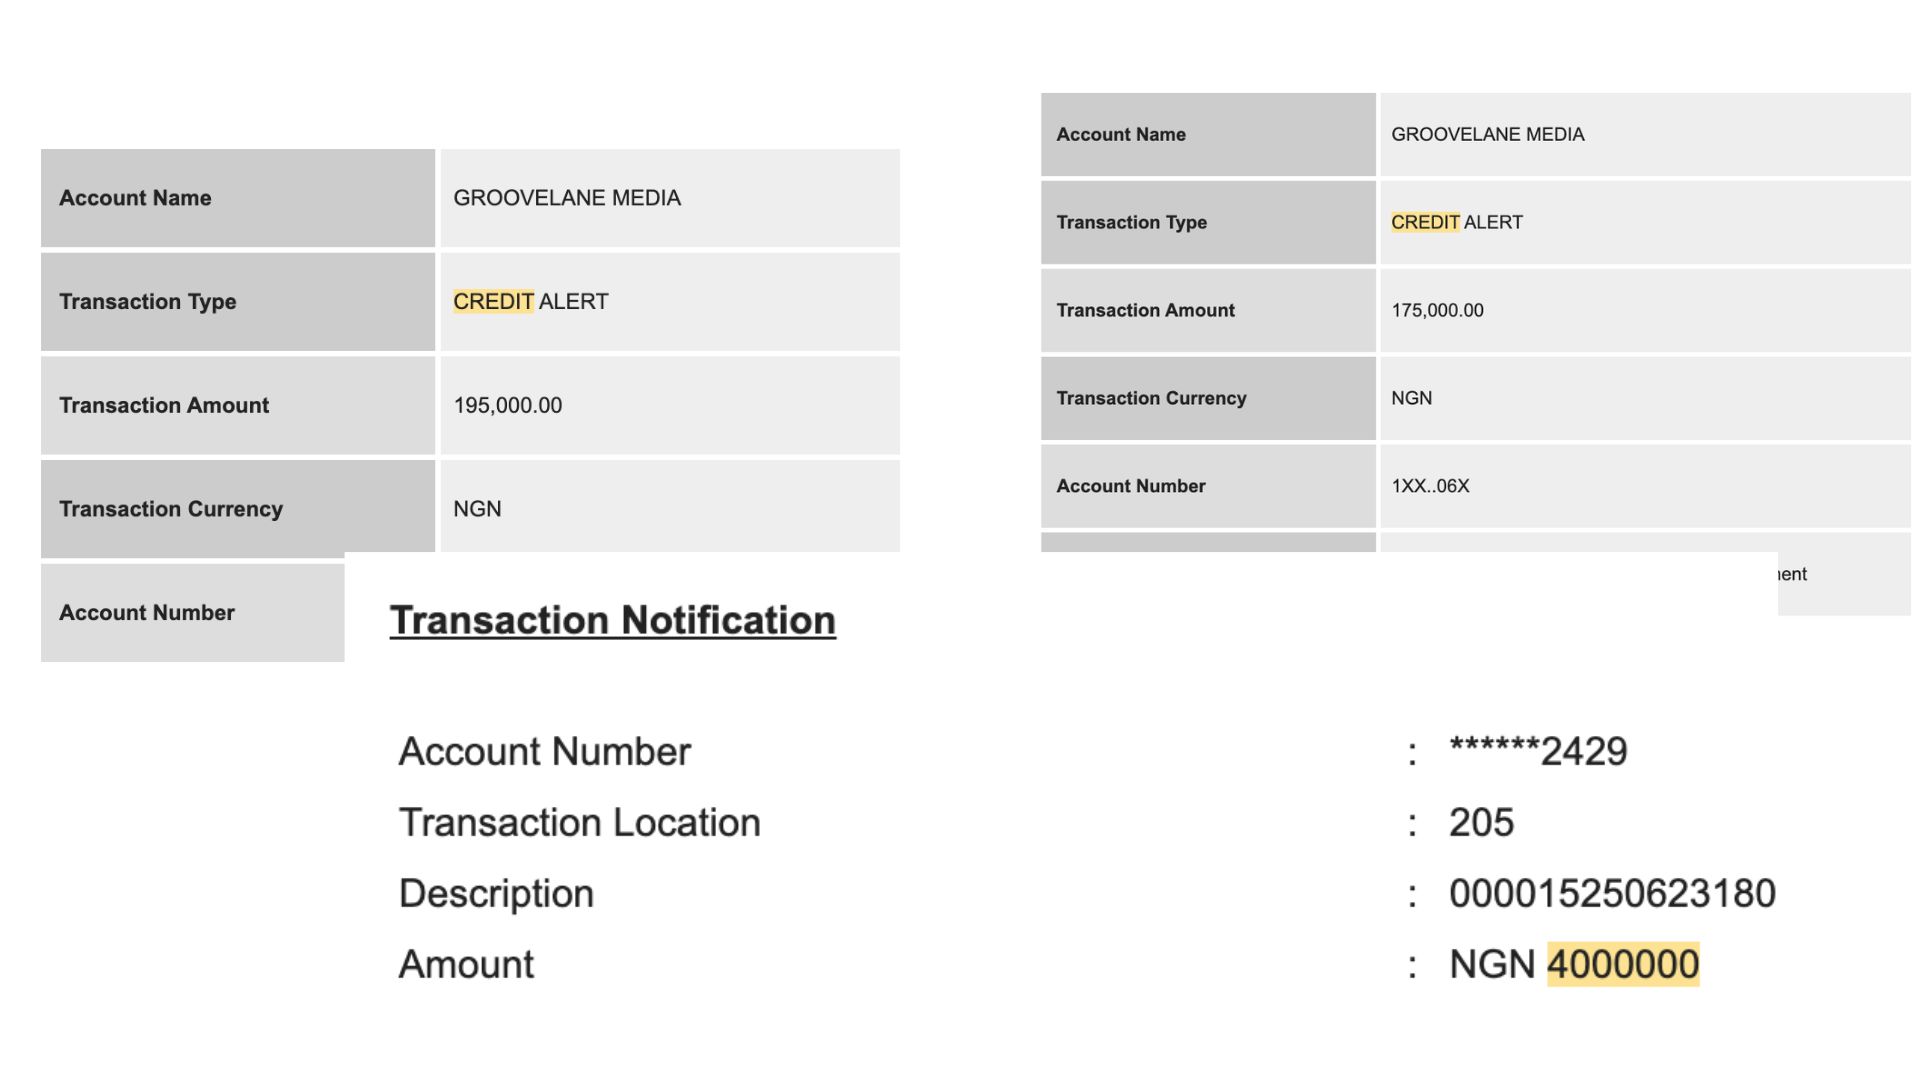Click the Amount label in Transaction Notification
Image resolution: width=1920 pixels, height=1080 pixels.
466,965
